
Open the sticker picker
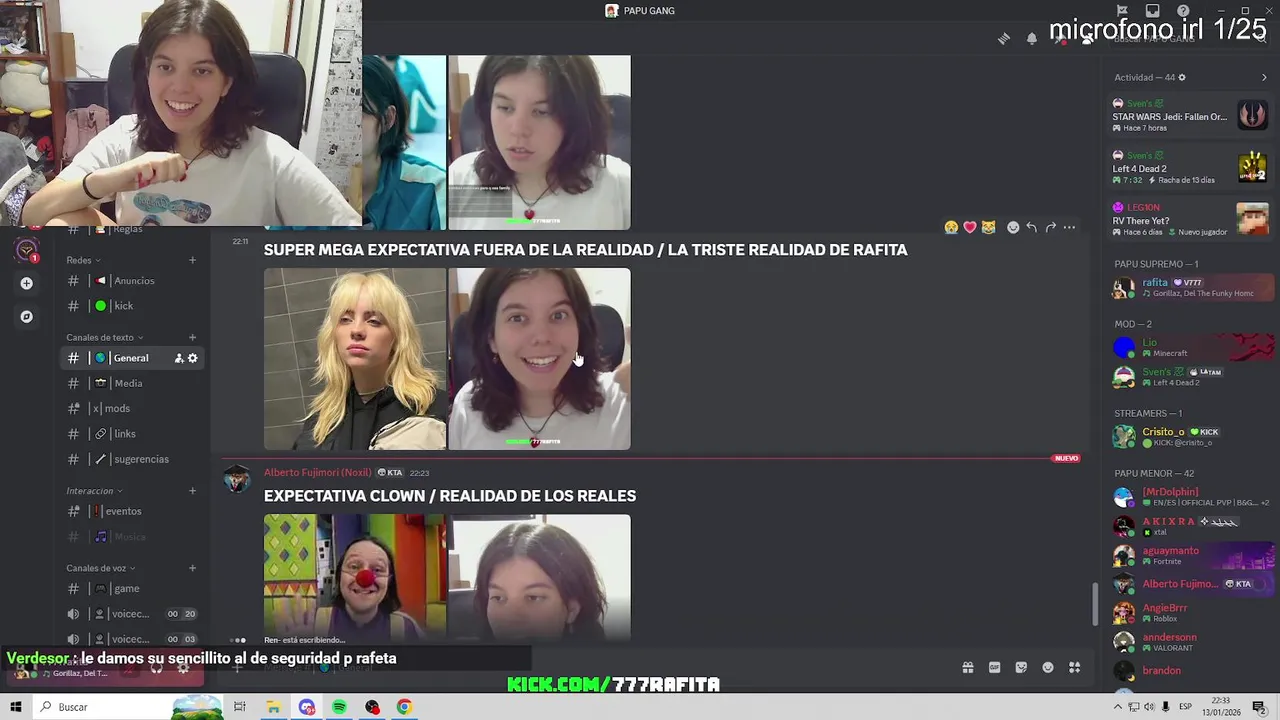[x=1021, y=667]
